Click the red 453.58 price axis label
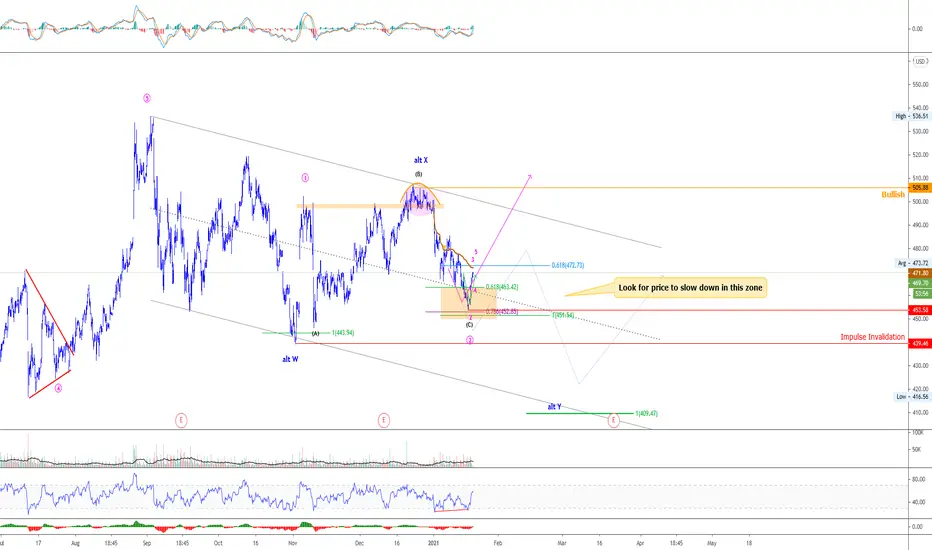This screenshot has height=550, width=932. pyautogui.click(x=920, y=310)
